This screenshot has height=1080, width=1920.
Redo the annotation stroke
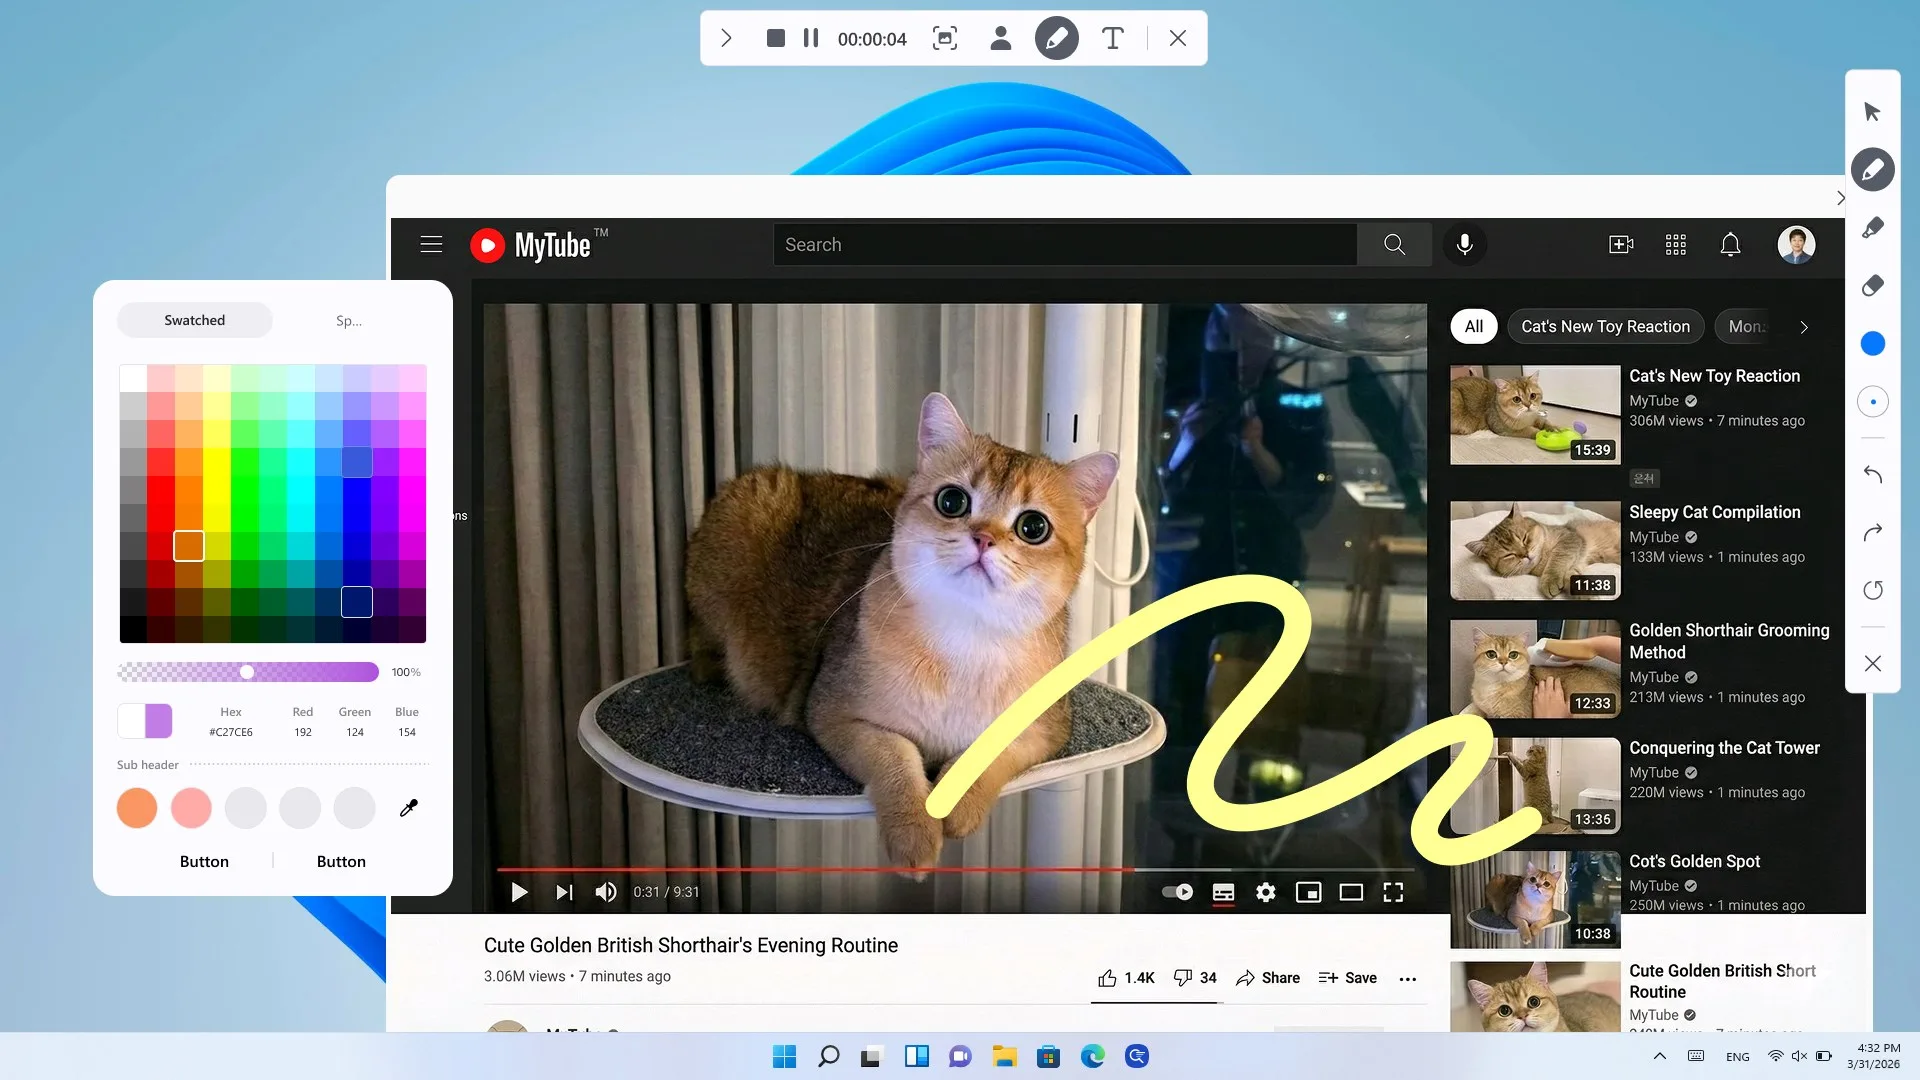click(x=1873, y=532)
